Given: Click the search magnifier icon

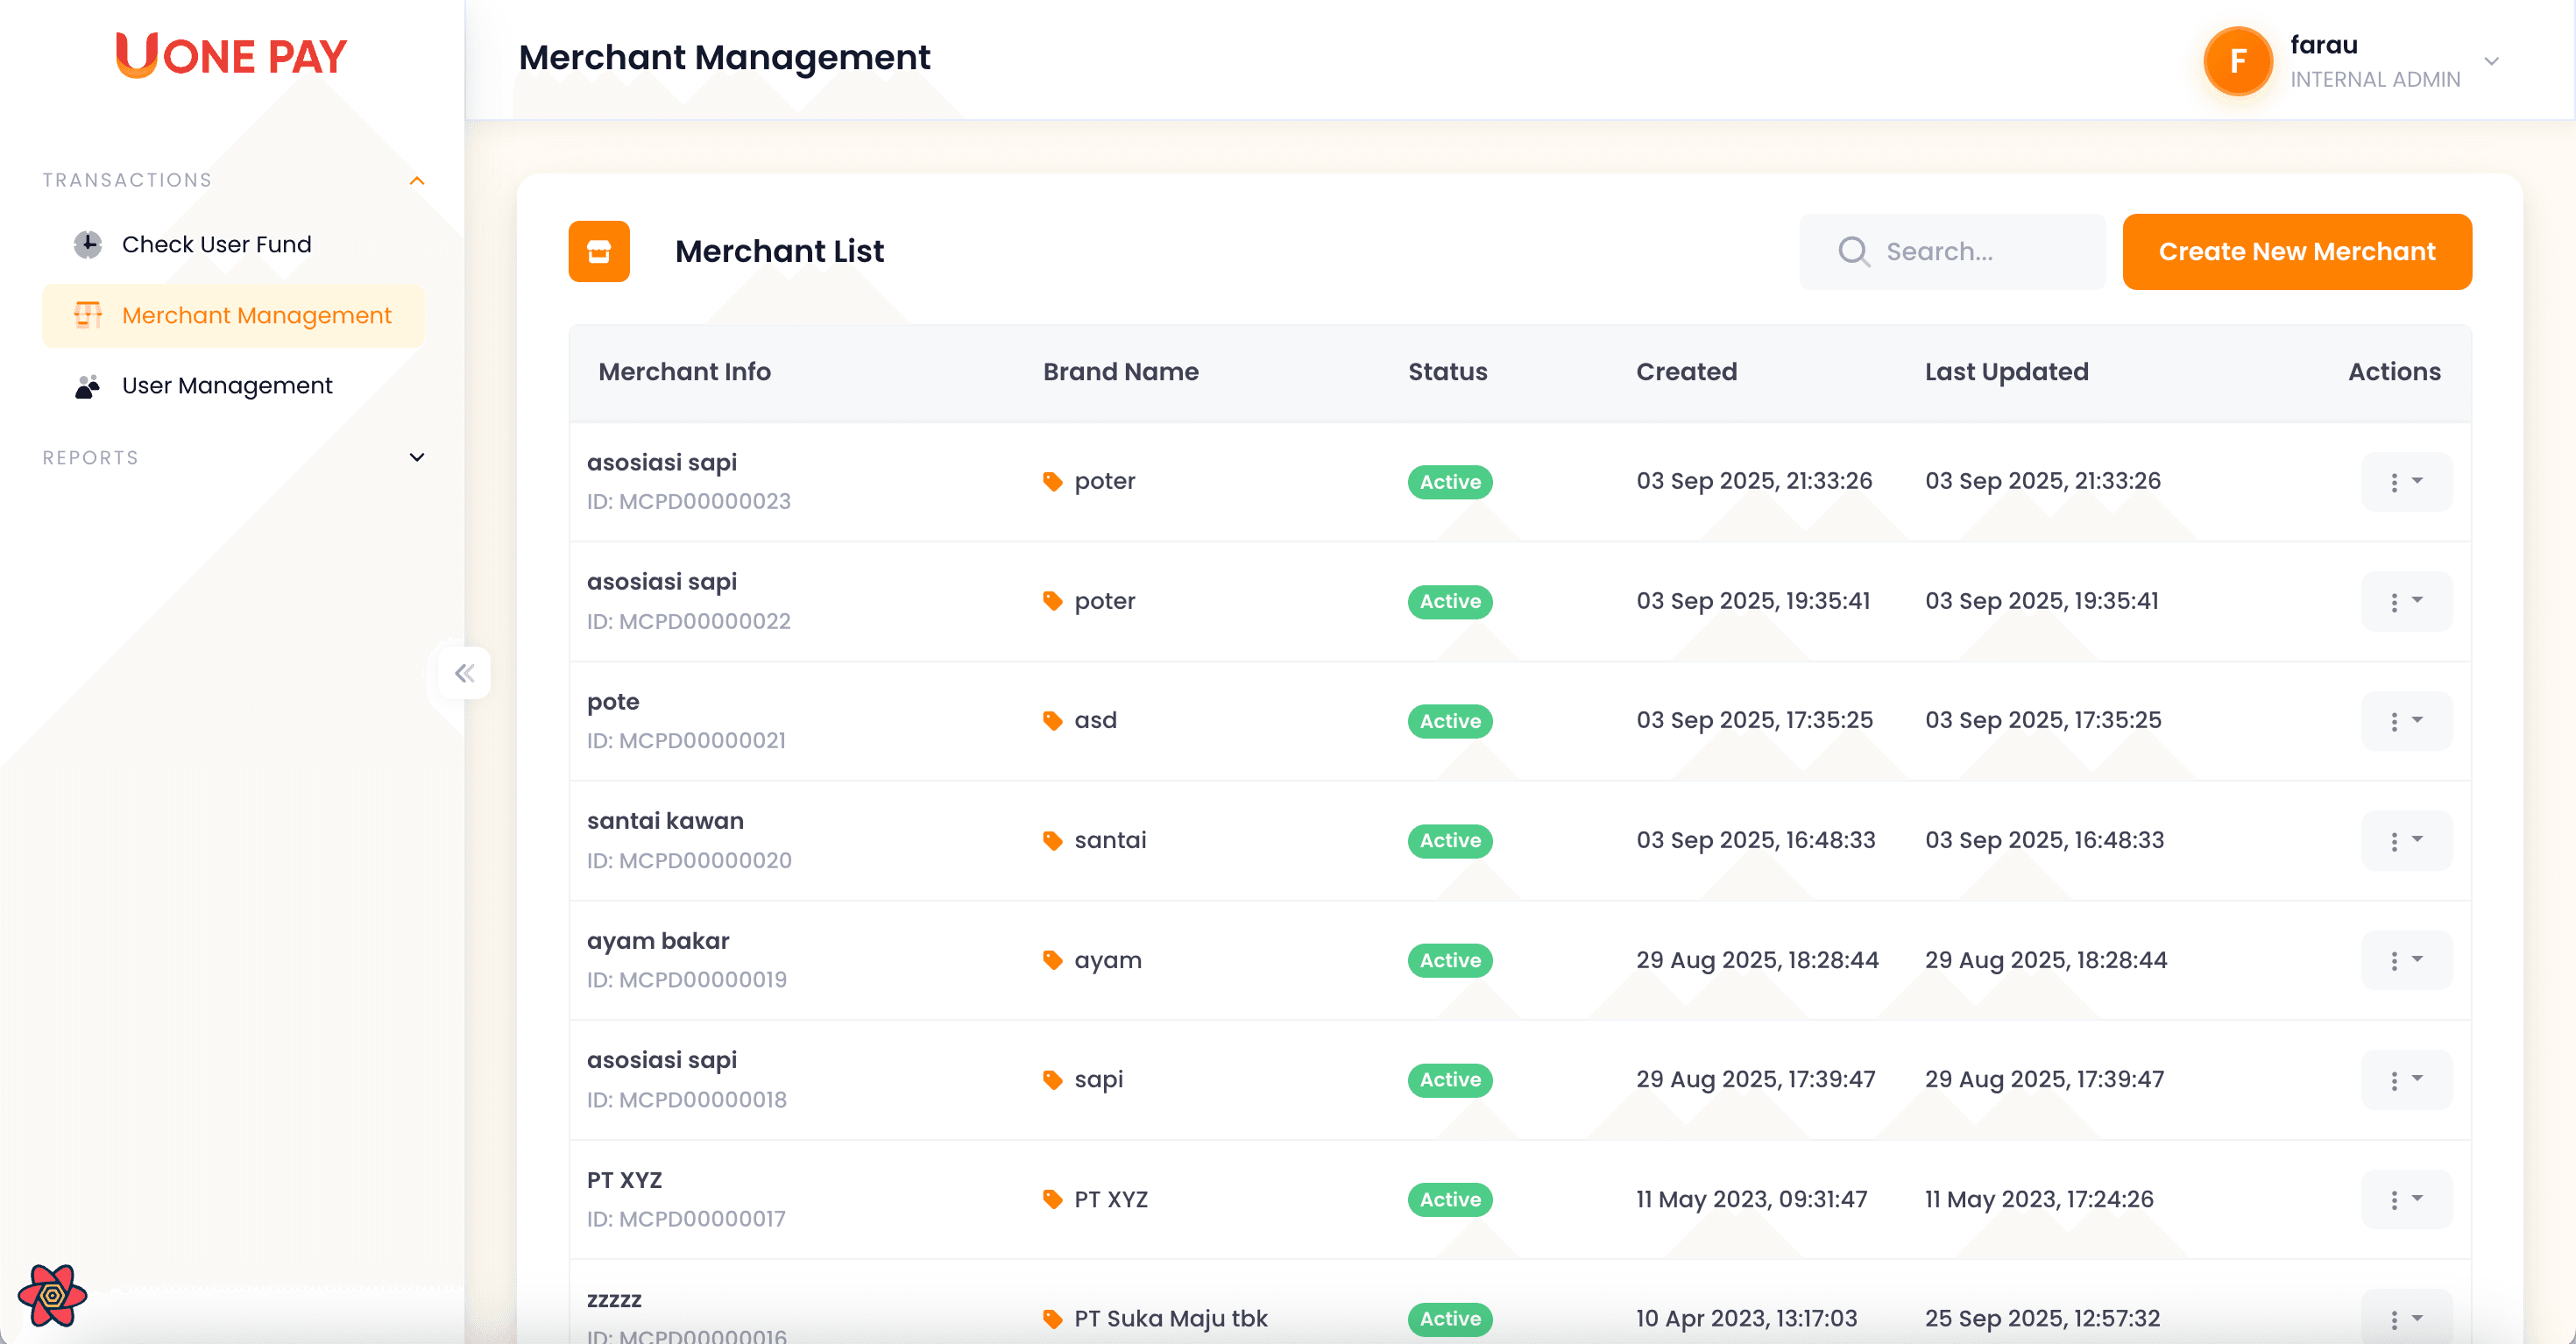Looking at the screenshot, I should (1853, 251).
